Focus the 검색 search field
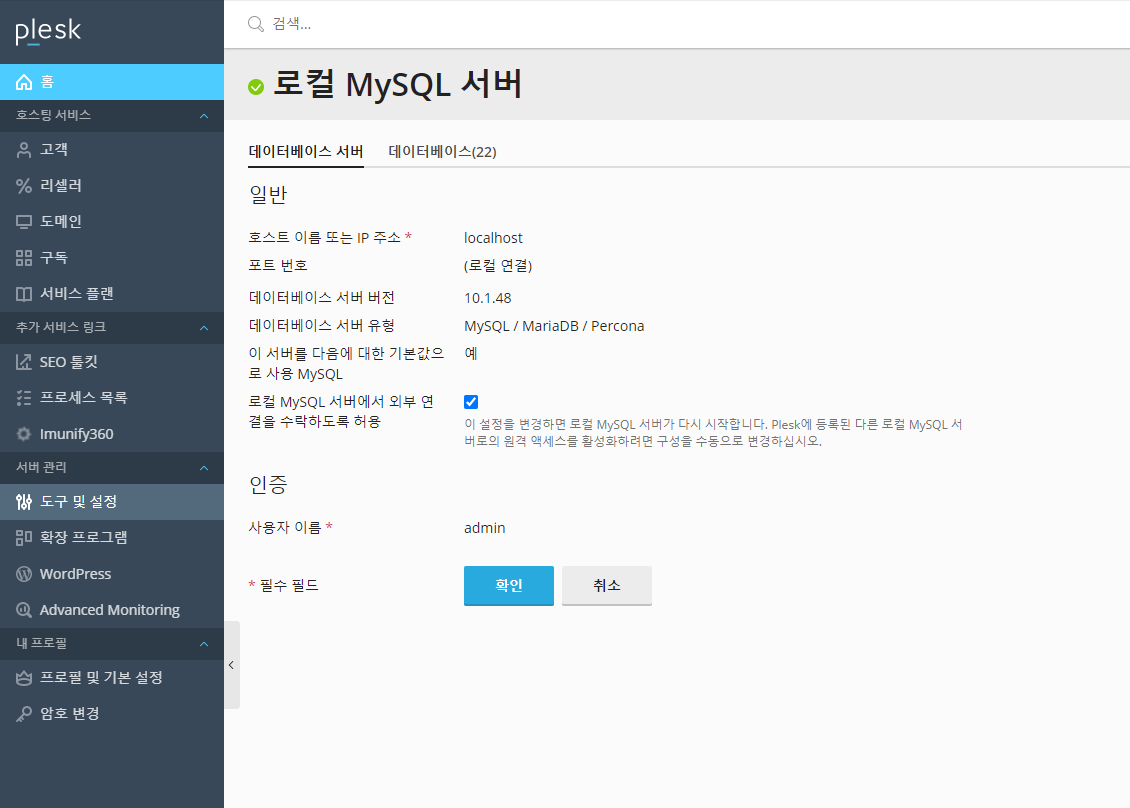 coord(677,24)
